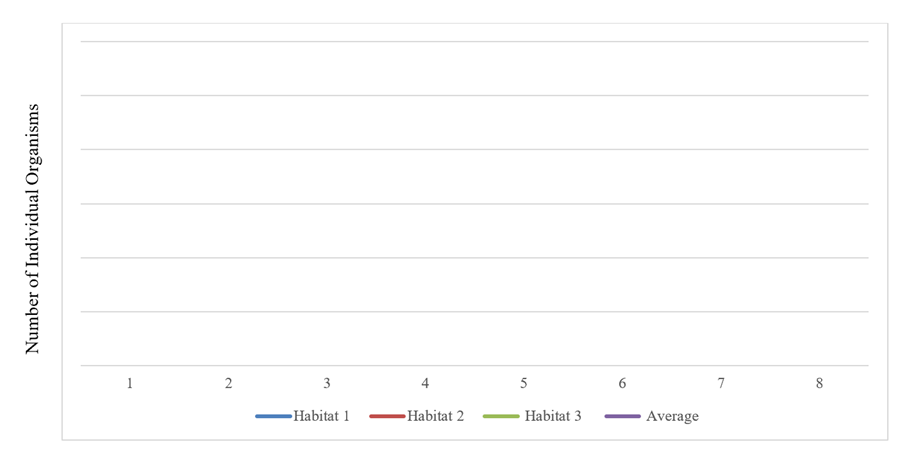
Task: Click the green Habitat 3 legend line
Action: coord(501,416)
